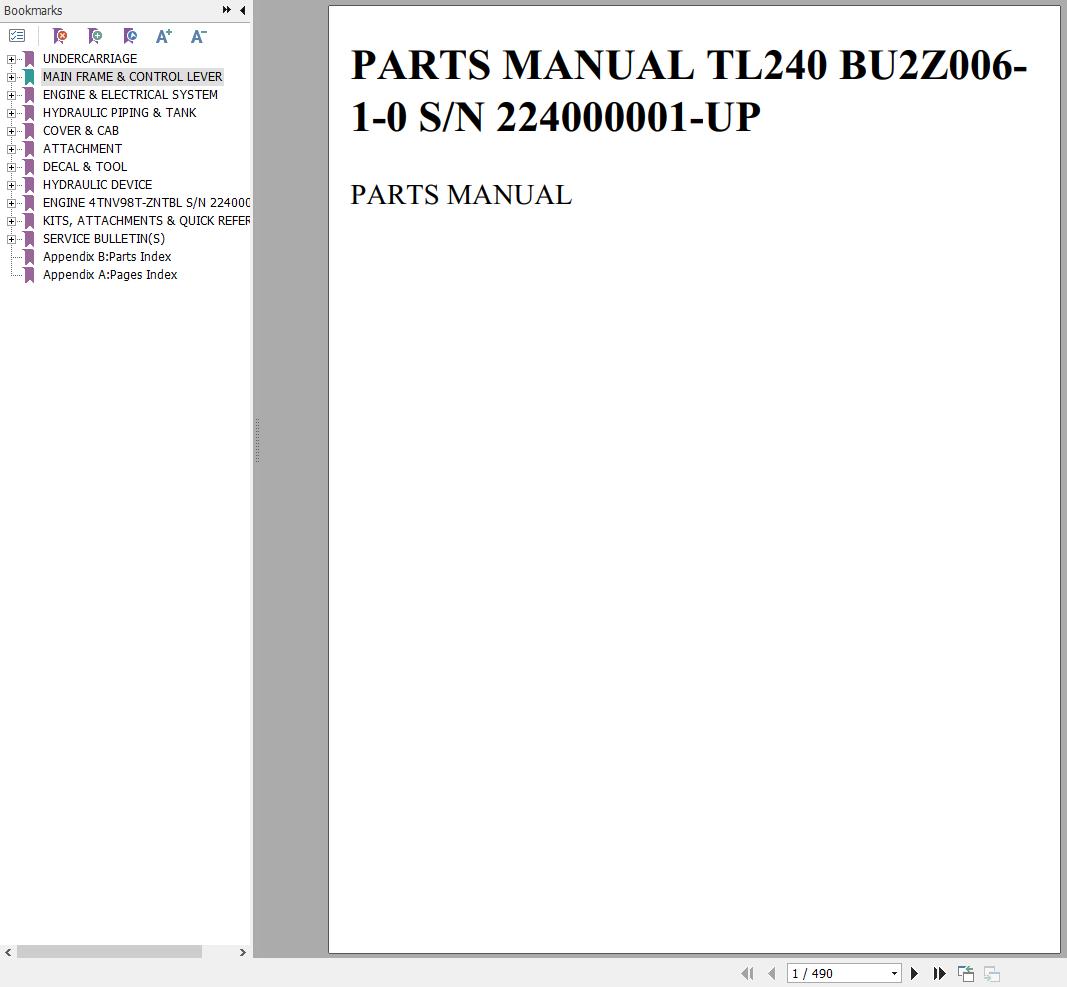Click the bookmark icon beside SERVICE BULLETIN(S)
The height and width of the screenshot is (987, 1067).
click(x=29, y=239)
